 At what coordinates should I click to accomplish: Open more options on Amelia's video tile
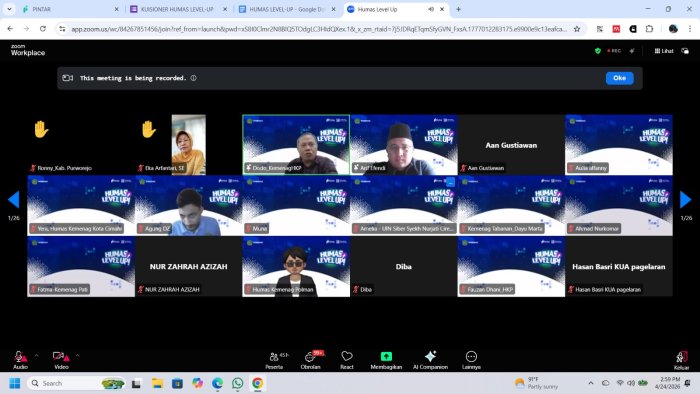(x=450, y=182)
